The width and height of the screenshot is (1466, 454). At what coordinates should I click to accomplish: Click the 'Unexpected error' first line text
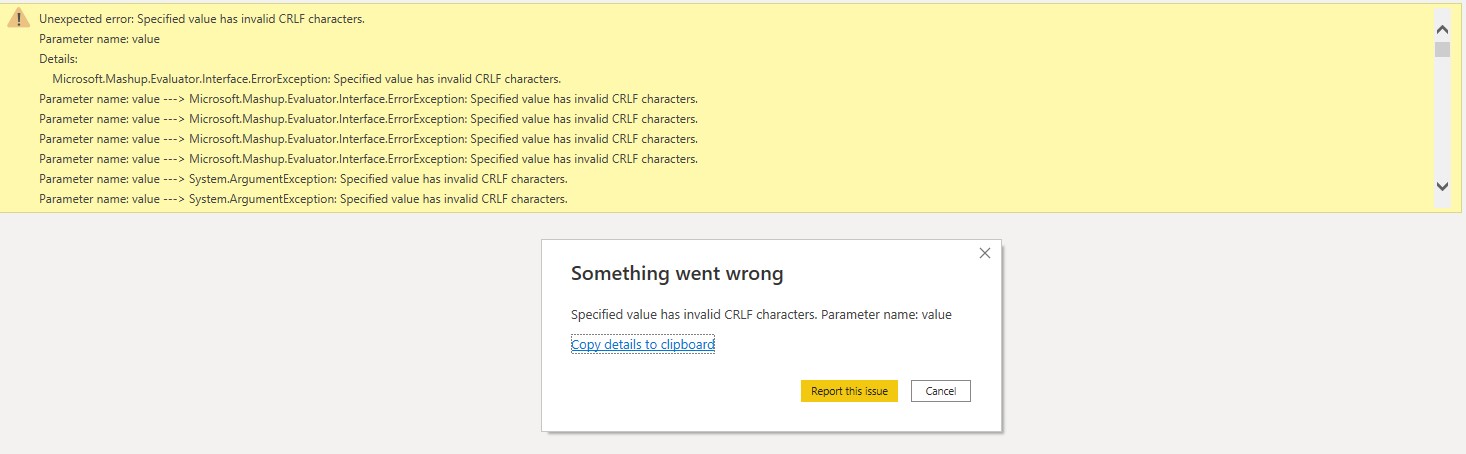tap(202, 19)
